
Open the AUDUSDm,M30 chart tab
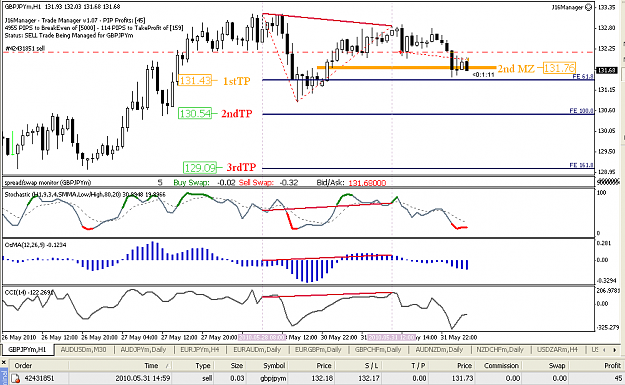click(x=83, y=350)
